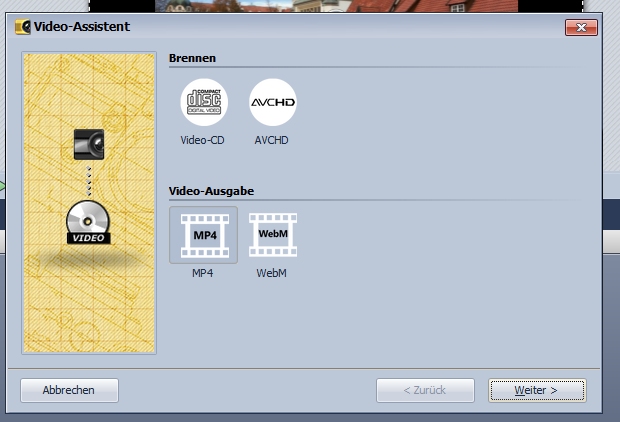Select the AVCHD burn option icon
620x422 pixels.
(x=272, y=103)
